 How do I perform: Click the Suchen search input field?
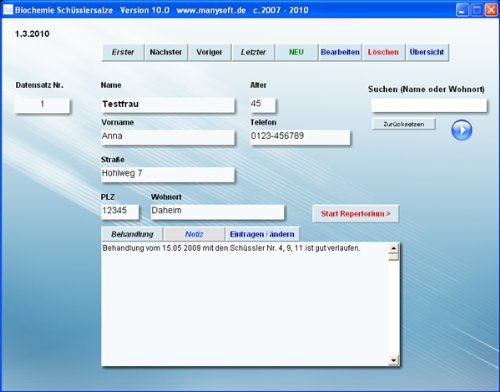429,105
